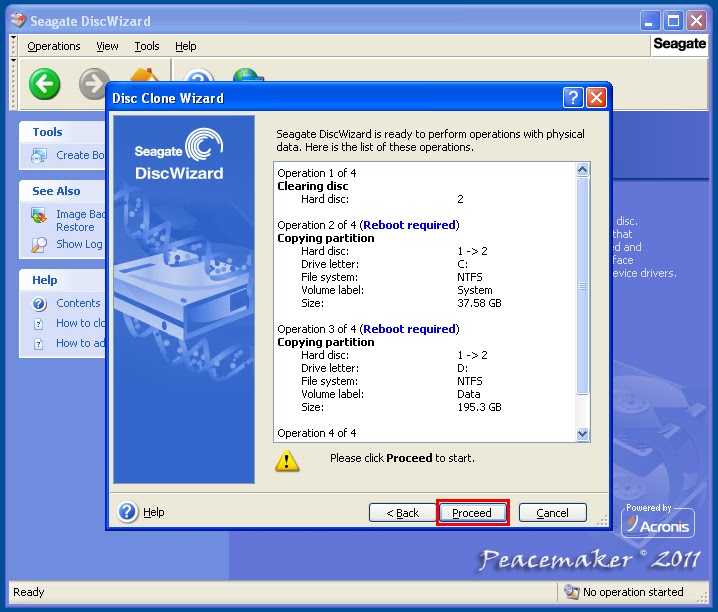Click the operations list scrollbar thumb
Image resolution: width=718 pixels, height=612 pixels.
pyautogui.click(x=582, y=285)
